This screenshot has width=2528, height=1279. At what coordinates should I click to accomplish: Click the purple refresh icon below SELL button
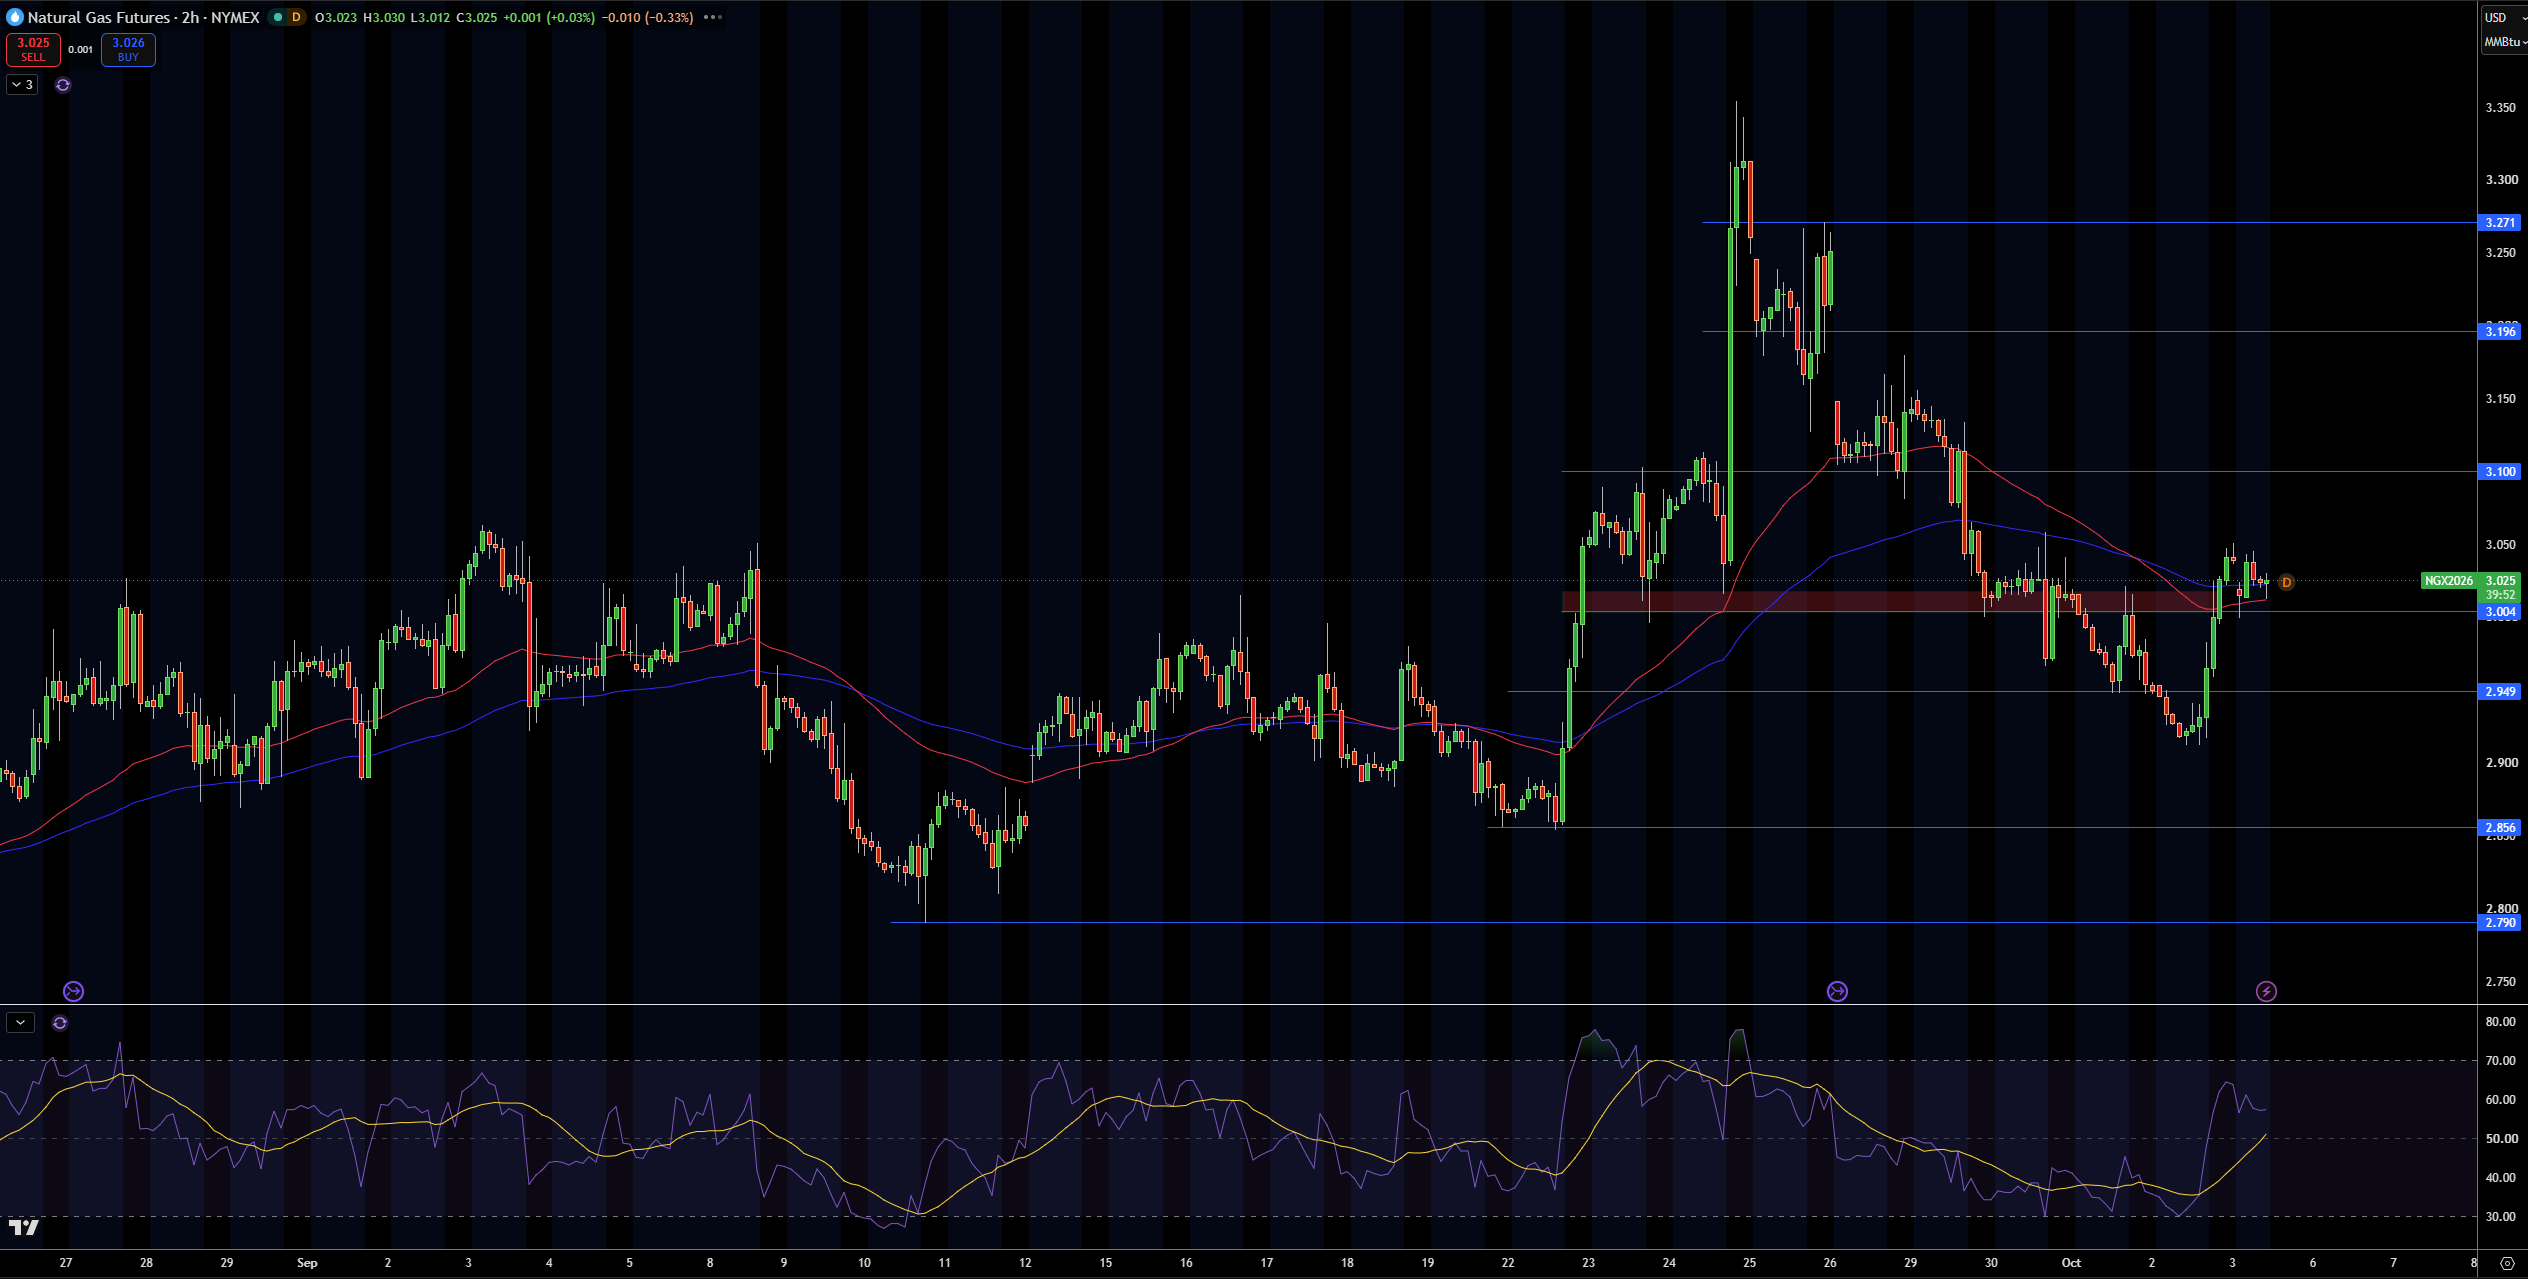pyautogui.click(x=63, y=85)
